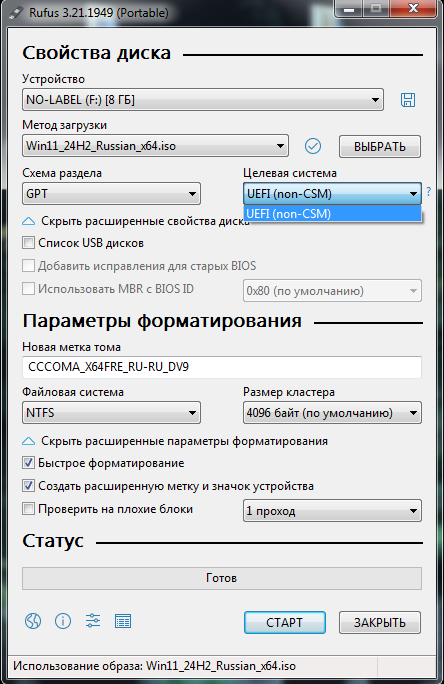Minimize the Rufus window
Screen dimensions: 444x684
tap(348, 10)
